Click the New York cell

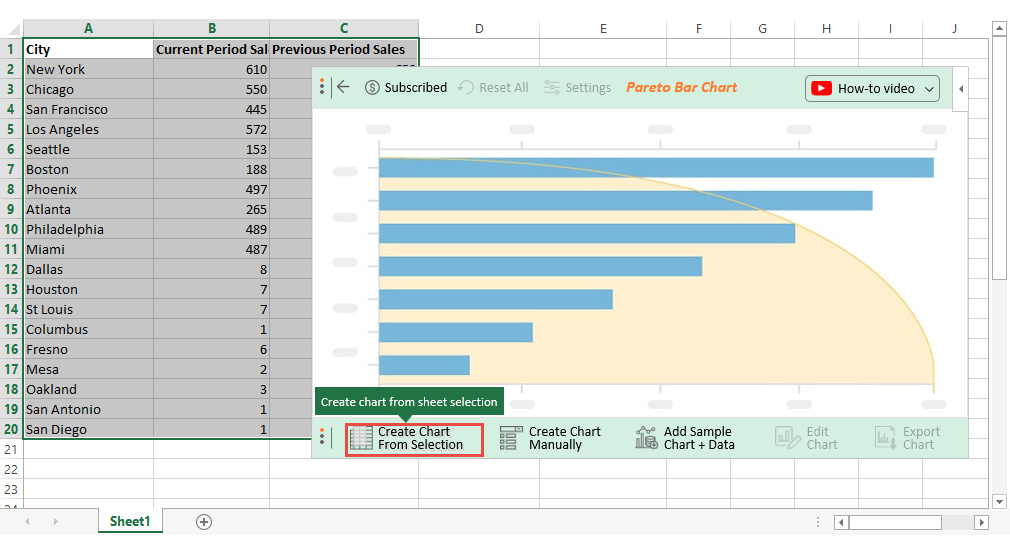click(x=88, y=70)
